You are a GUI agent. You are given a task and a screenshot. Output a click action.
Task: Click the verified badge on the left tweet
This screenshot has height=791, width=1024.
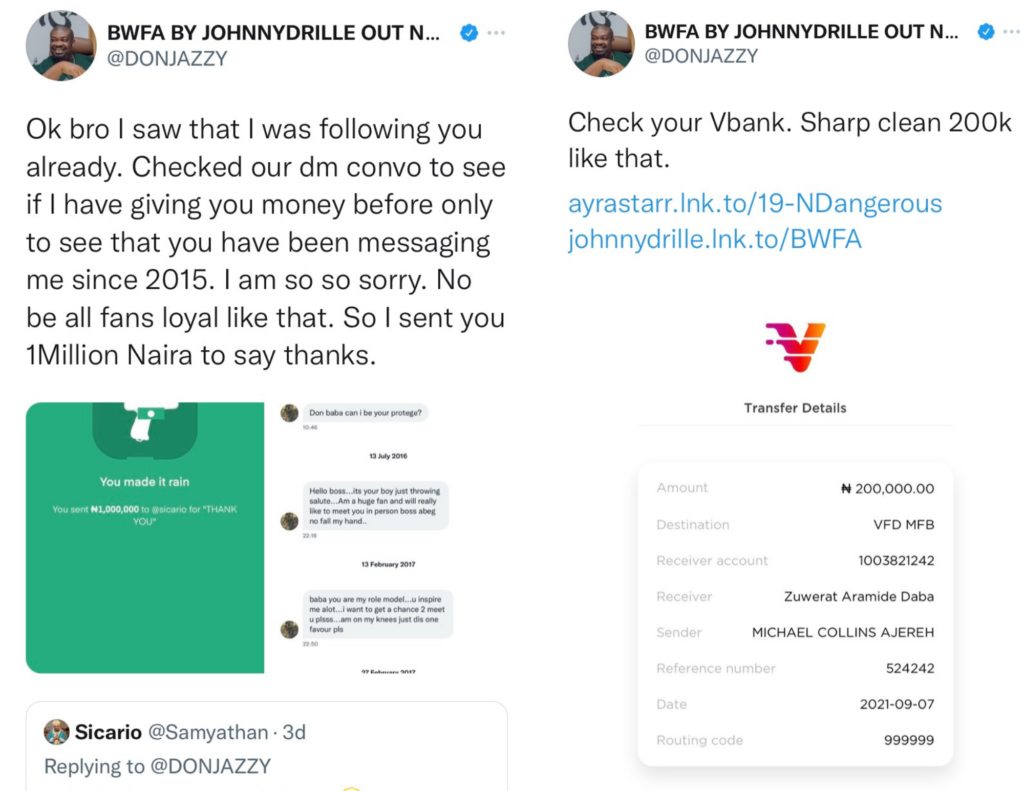click(467, 33)
